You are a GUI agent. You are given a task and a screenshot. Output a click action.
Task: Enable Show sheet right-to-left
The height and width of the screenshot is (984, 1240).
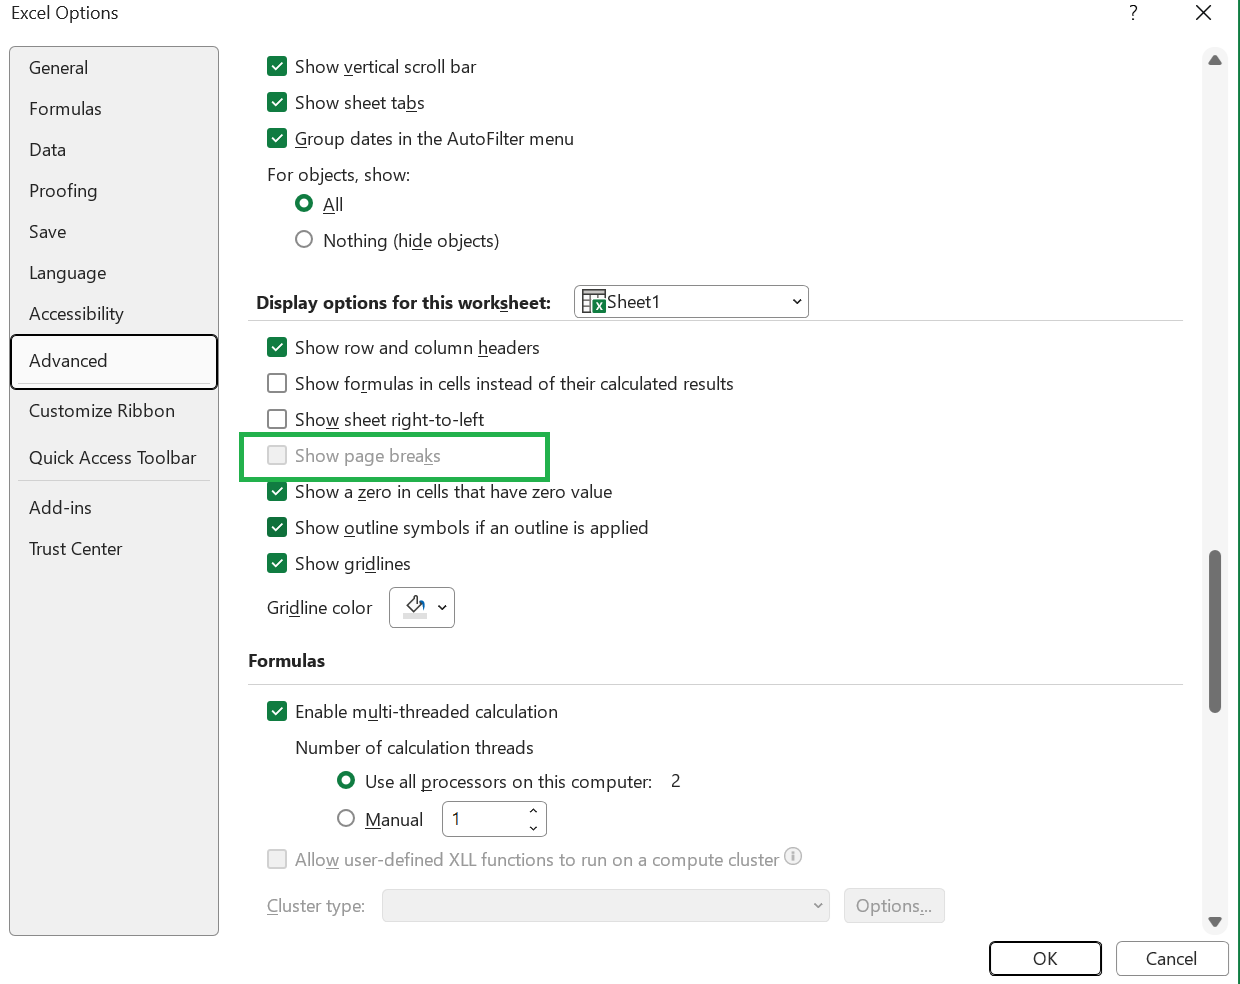[277, 420]
